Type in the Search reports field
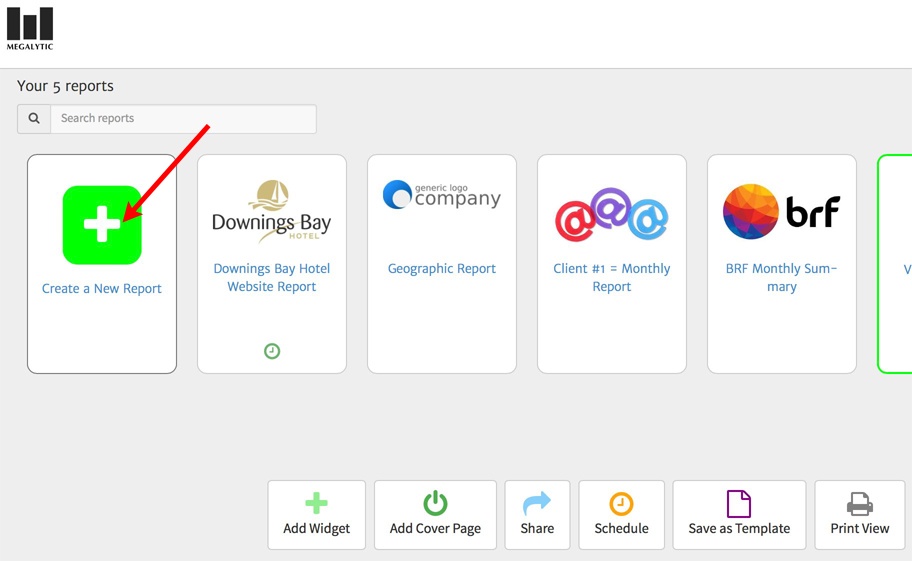Viewport: 912px width, 561px height. pyautogui.click(x=183, y=118)
